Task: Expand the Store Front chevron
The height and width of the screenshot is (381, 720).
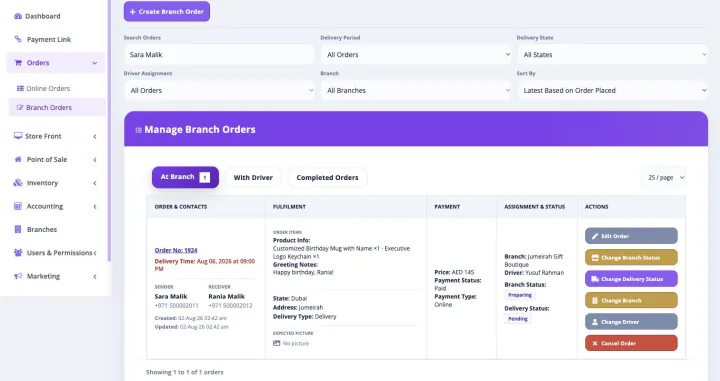Action: pos(95,136)
